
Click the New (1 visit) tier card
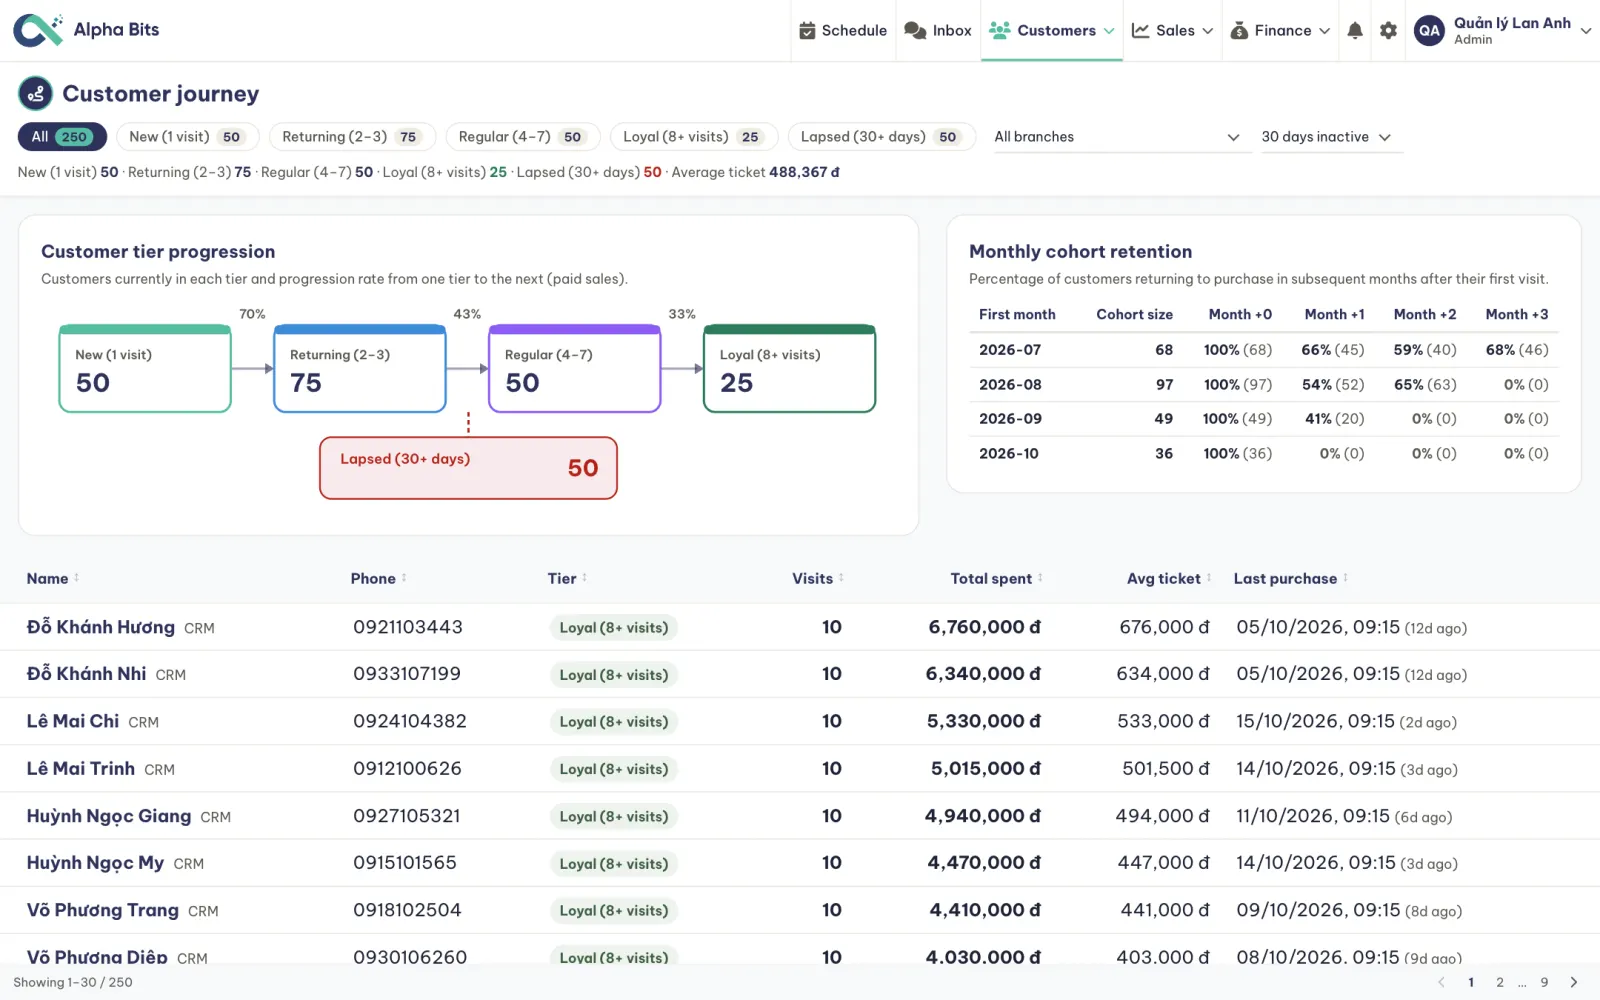point(145,369)
